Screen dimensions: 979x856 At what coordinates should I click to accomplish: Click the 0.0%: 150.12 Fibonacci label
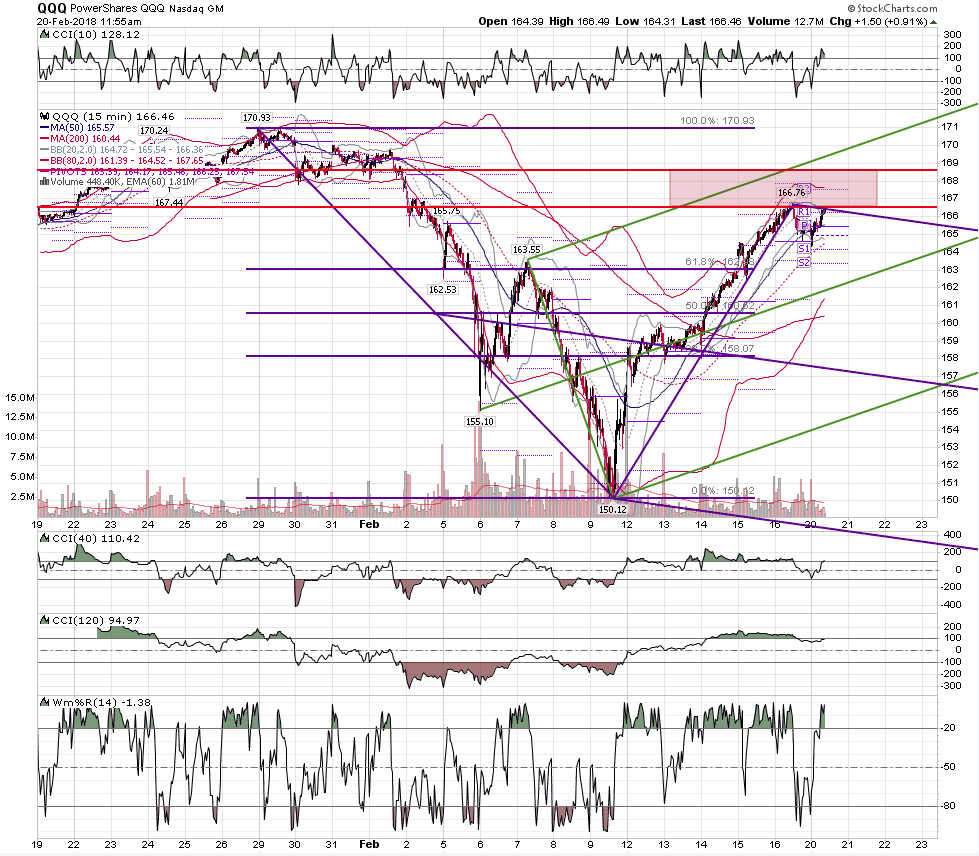722,491
